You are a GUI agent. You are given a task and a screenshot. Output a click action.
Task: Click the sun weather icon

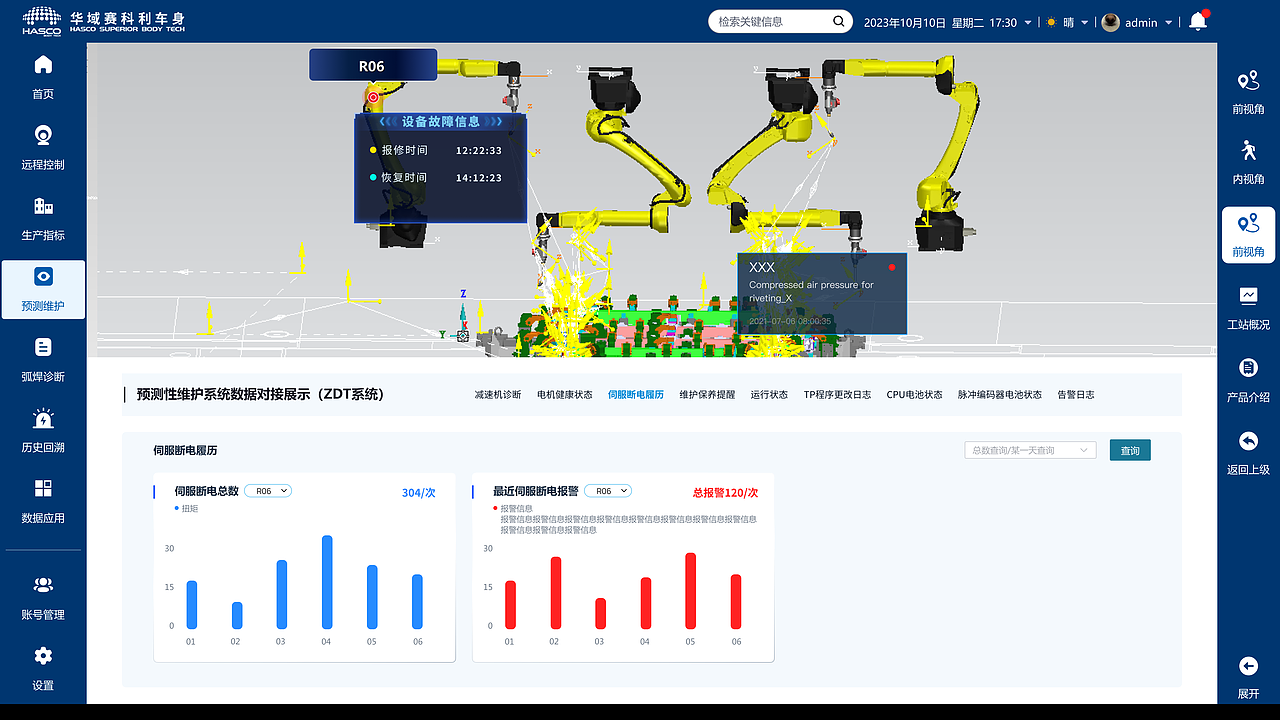coord(1051,22)
